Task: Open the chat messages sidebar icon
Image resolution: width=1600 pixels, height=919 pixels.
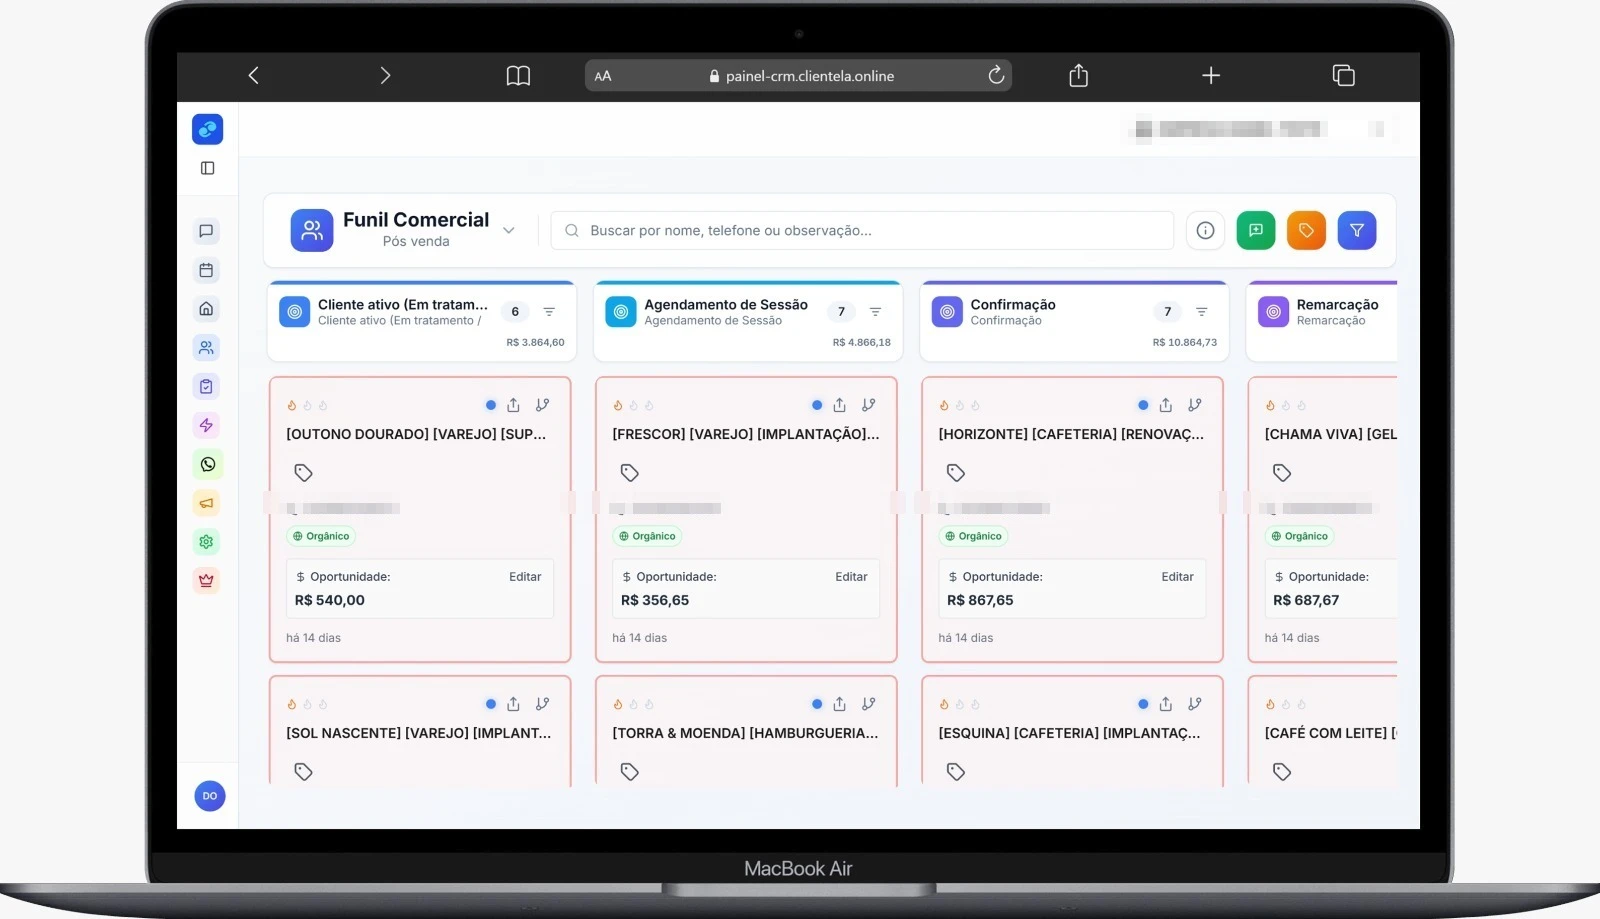Action: click(x=206, y=231)
